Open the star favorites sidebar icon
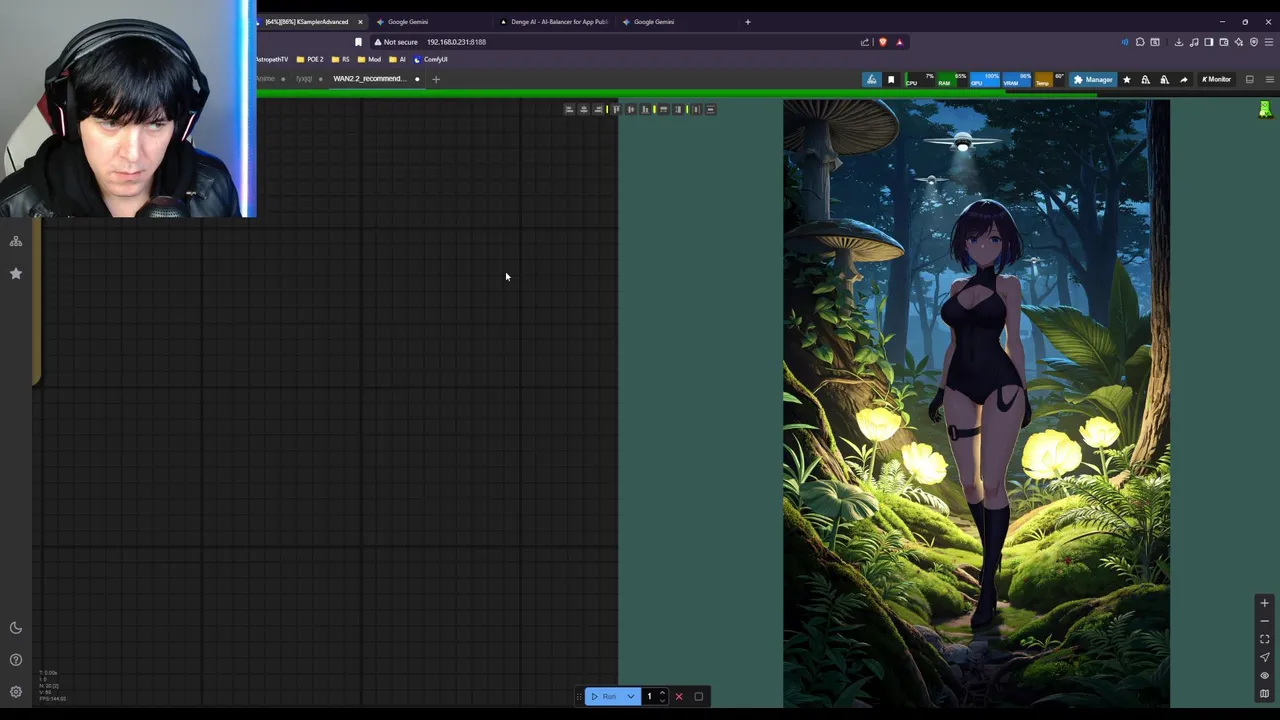 coord(16,273)
